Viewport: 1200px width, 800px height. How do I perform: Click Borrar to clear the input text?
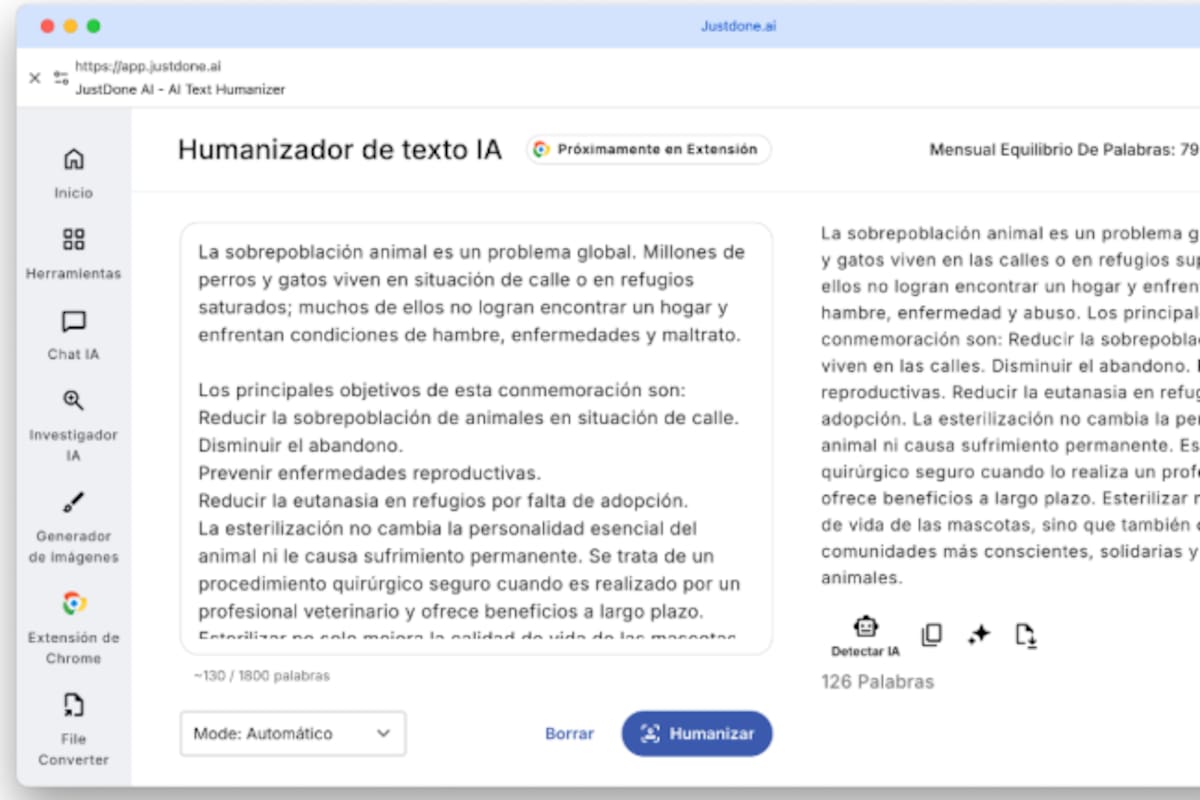[569, 733]
